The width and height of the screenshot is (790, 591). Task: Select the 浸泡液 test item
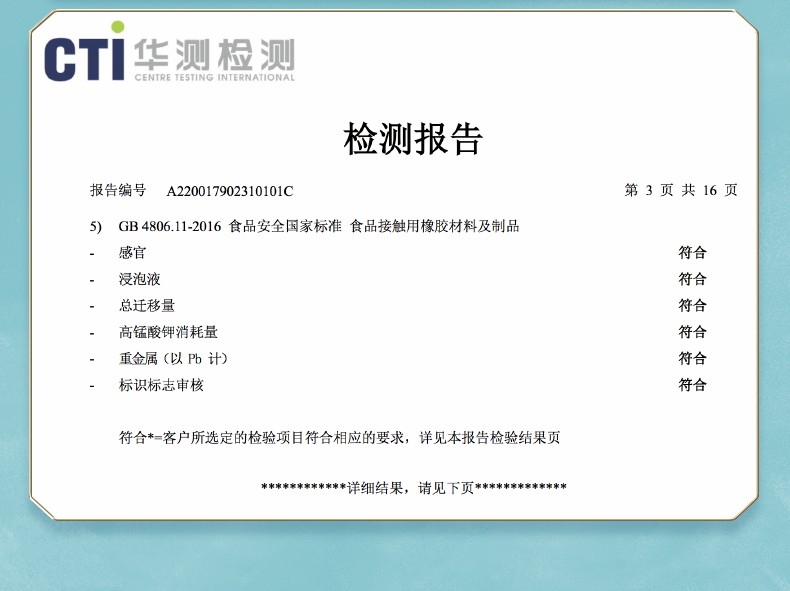point(139,279)
